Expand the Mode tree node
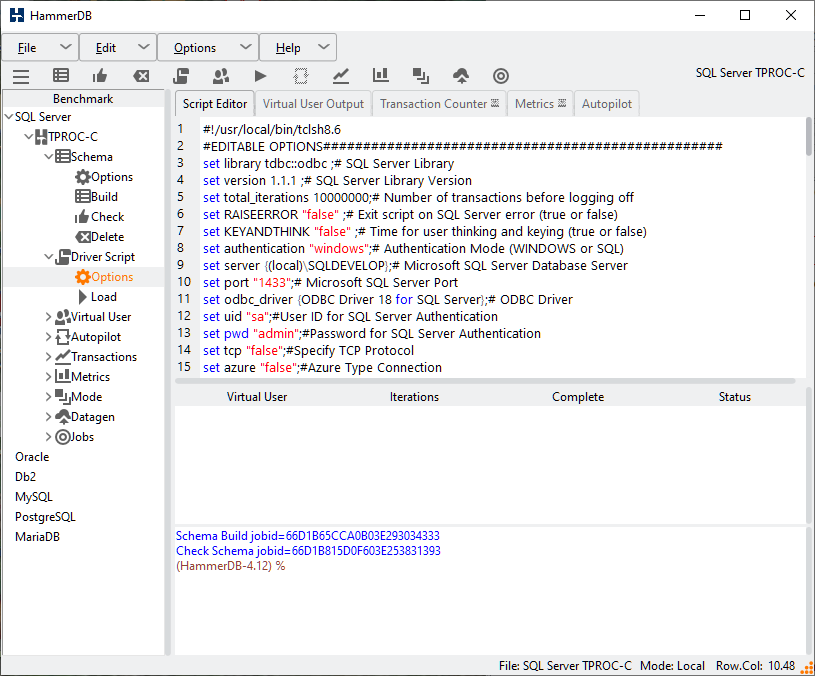815x676 pixels. tap(48, 396)
